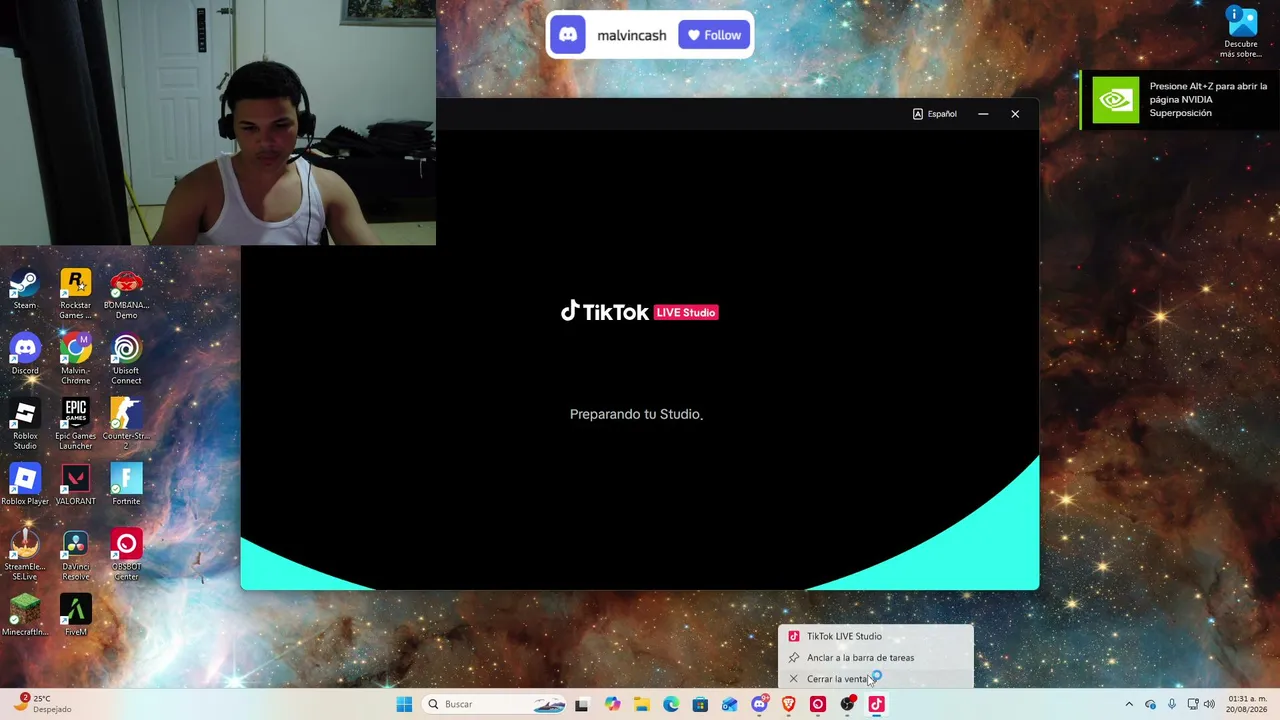
Task: Choose Cerrar la ventana in the jump list
Action: (876, 679)
